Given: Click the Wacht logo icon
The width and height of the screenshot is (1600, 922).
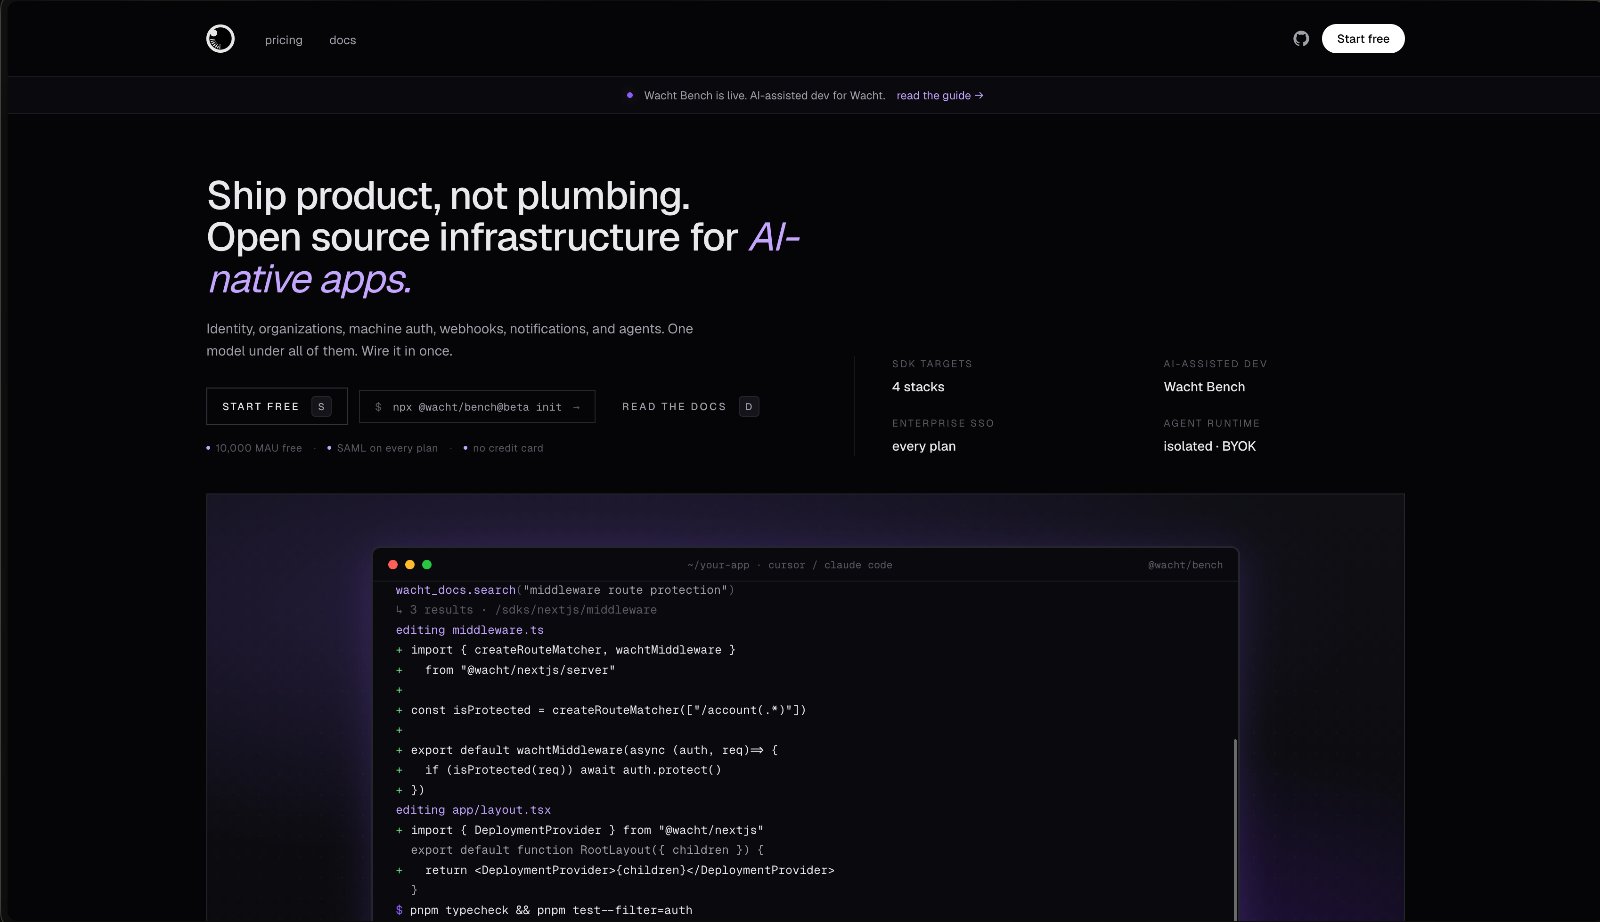Looking at the screenshot, I should pos(220,39).
